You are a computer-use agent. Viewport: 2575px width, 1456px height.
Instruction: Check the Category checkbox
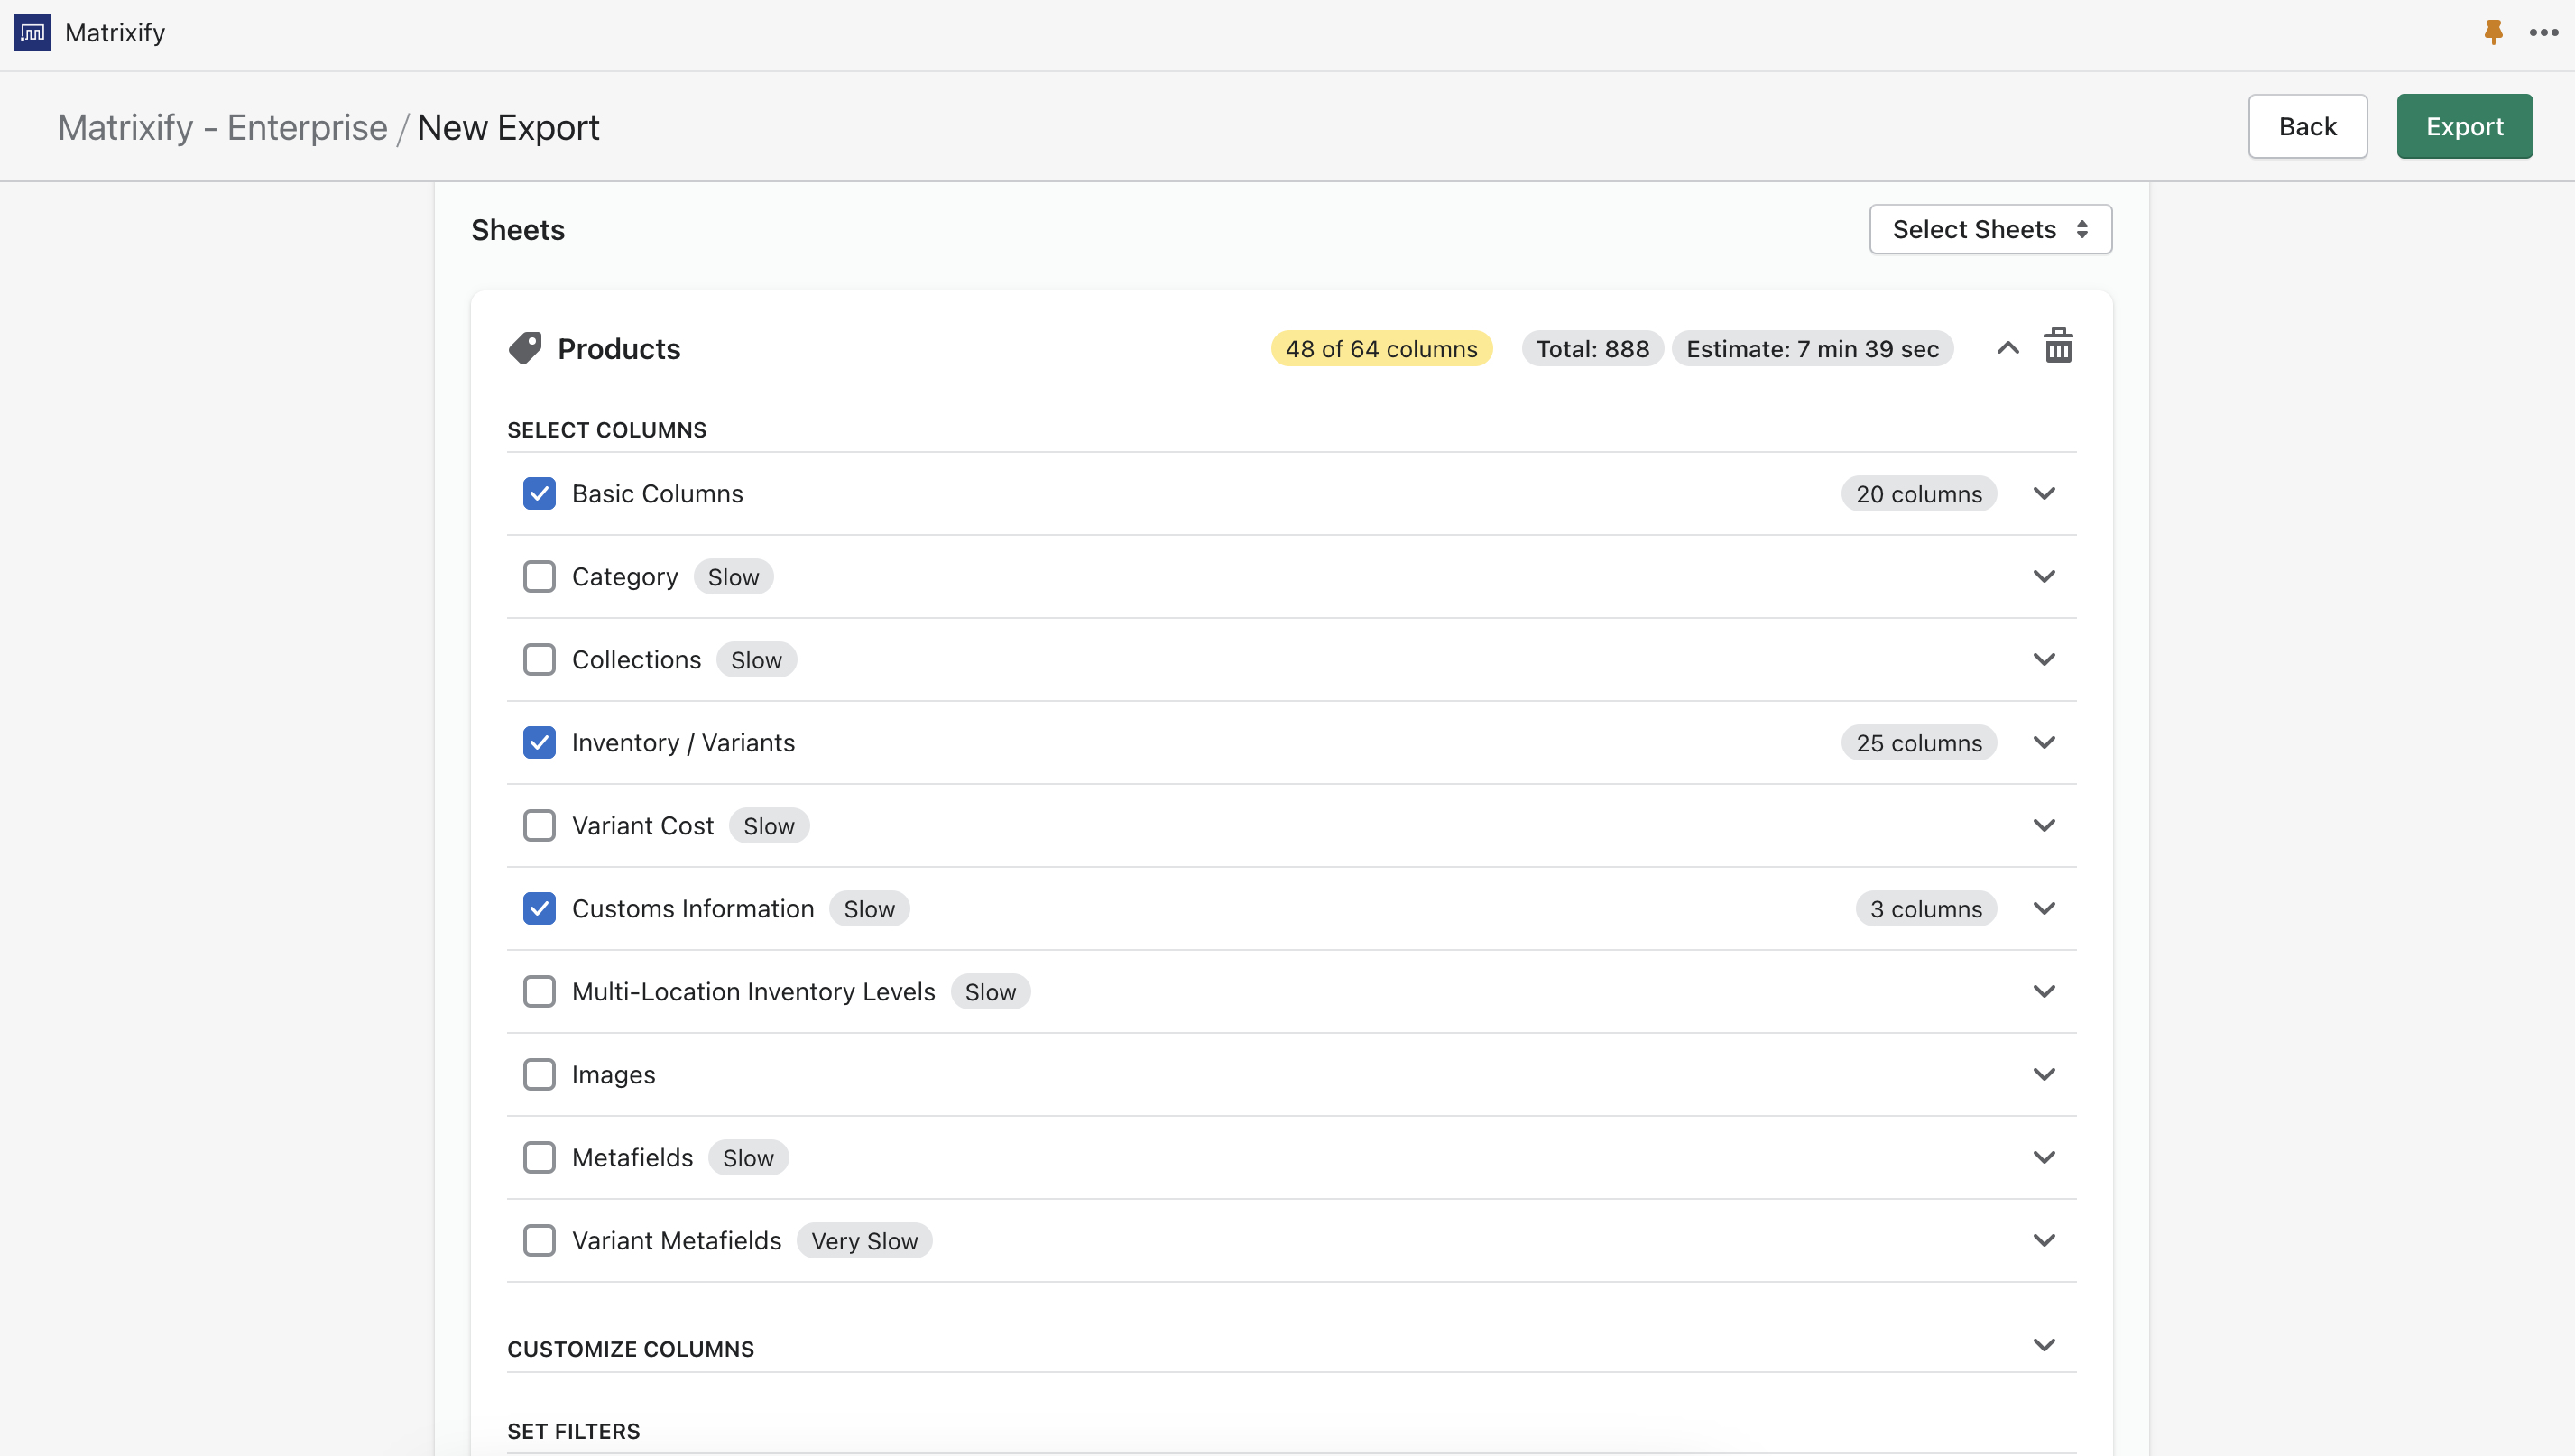539,577
